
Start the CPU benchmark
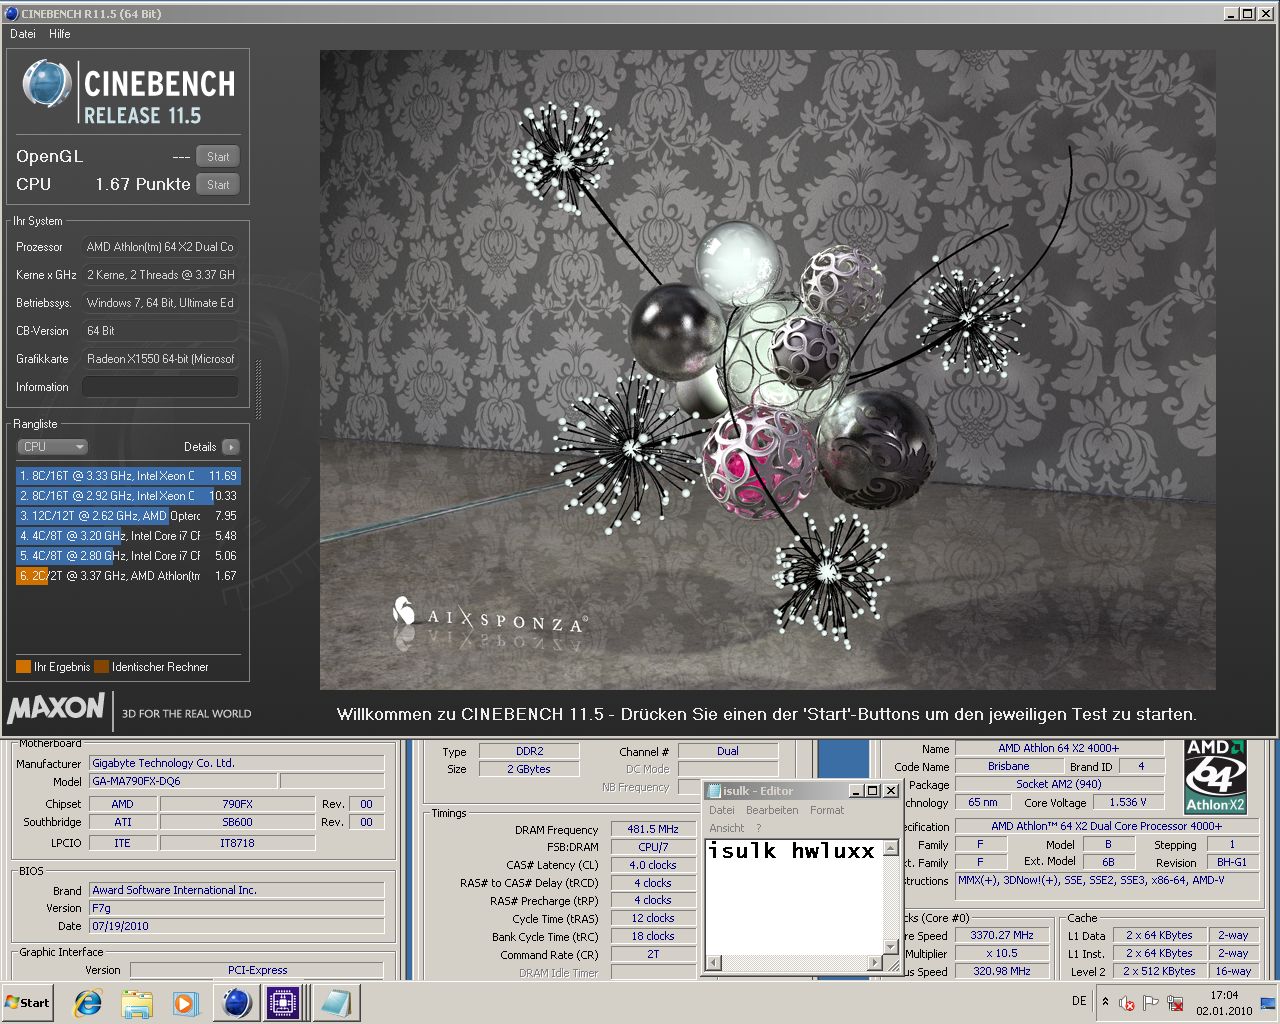[218, 184]
